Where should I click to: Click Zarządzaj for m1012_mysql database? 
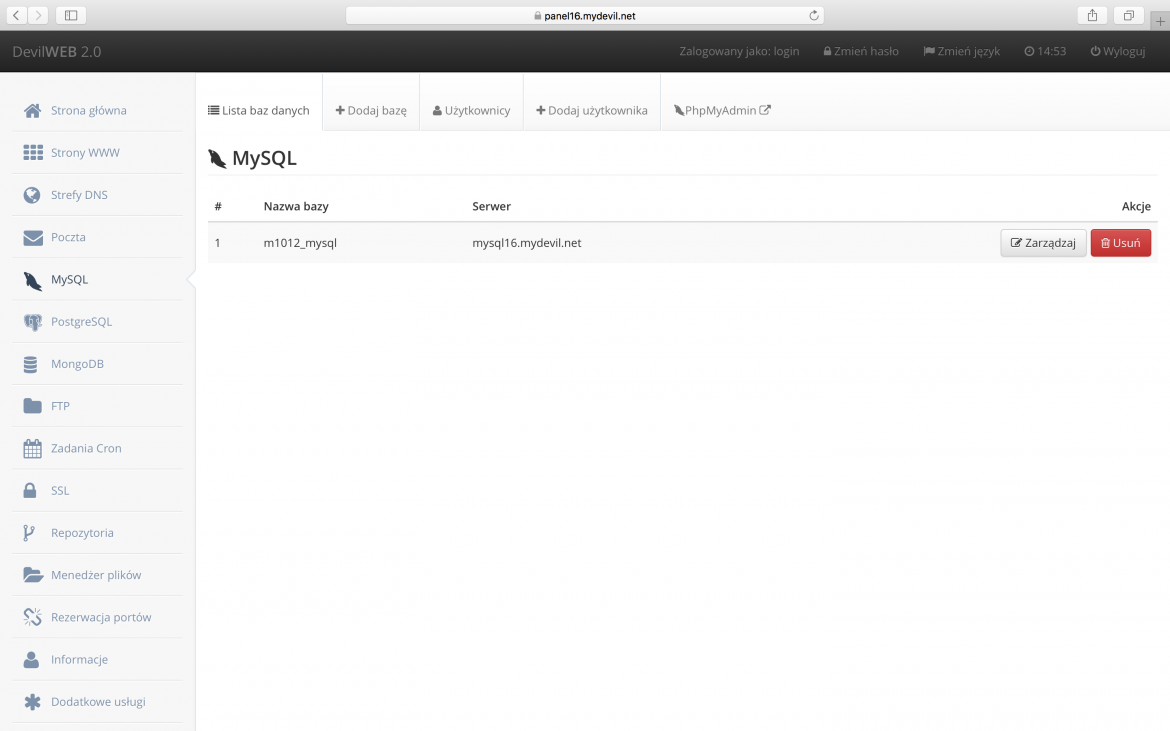pyautogui.click(x=1043, y=242)
